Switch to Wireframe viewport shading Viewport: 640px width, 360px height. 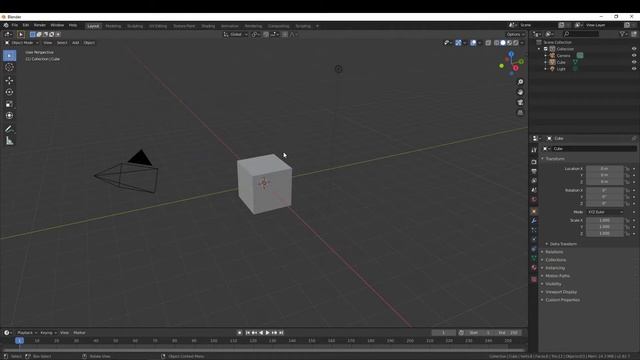coord(497,43)
